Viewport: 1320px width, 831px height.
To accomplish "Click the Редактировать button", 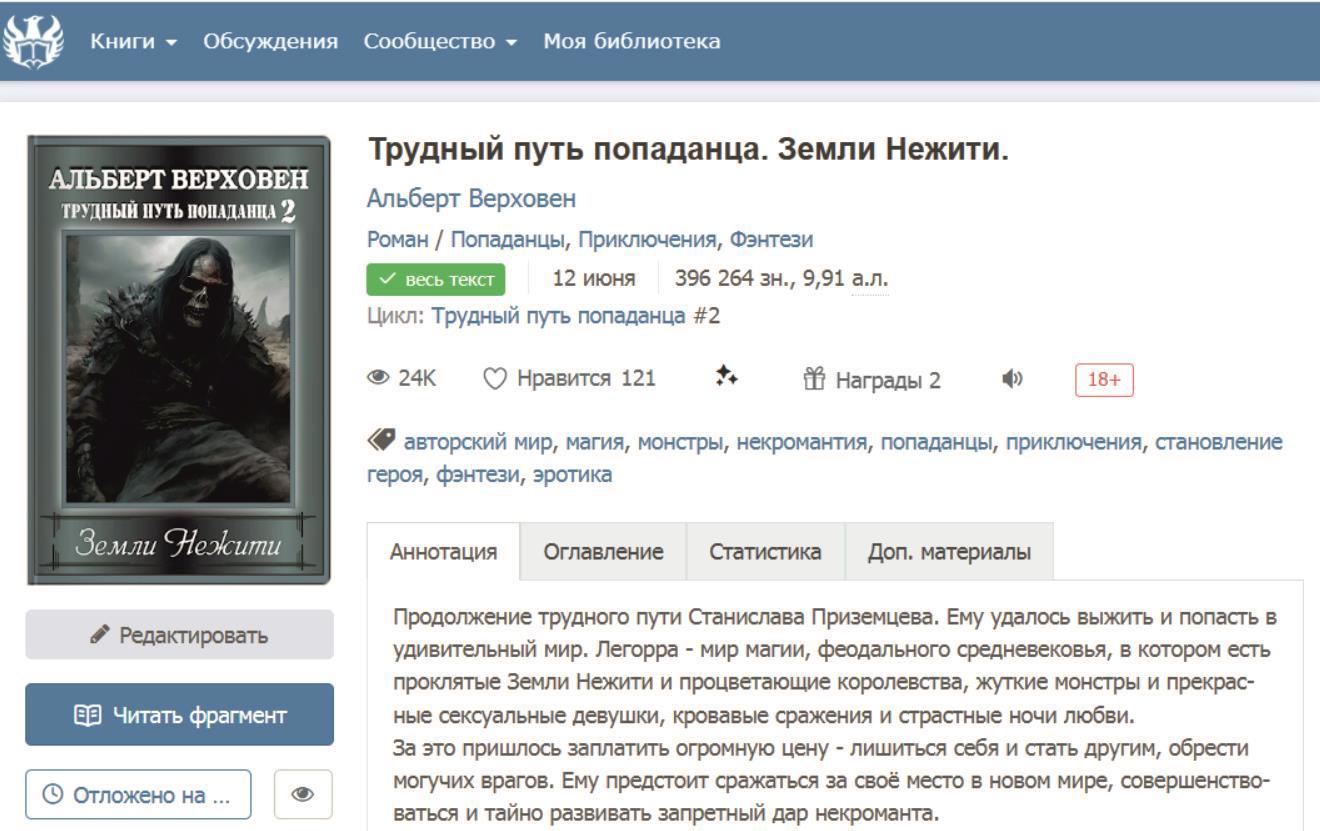I will 179,635.
